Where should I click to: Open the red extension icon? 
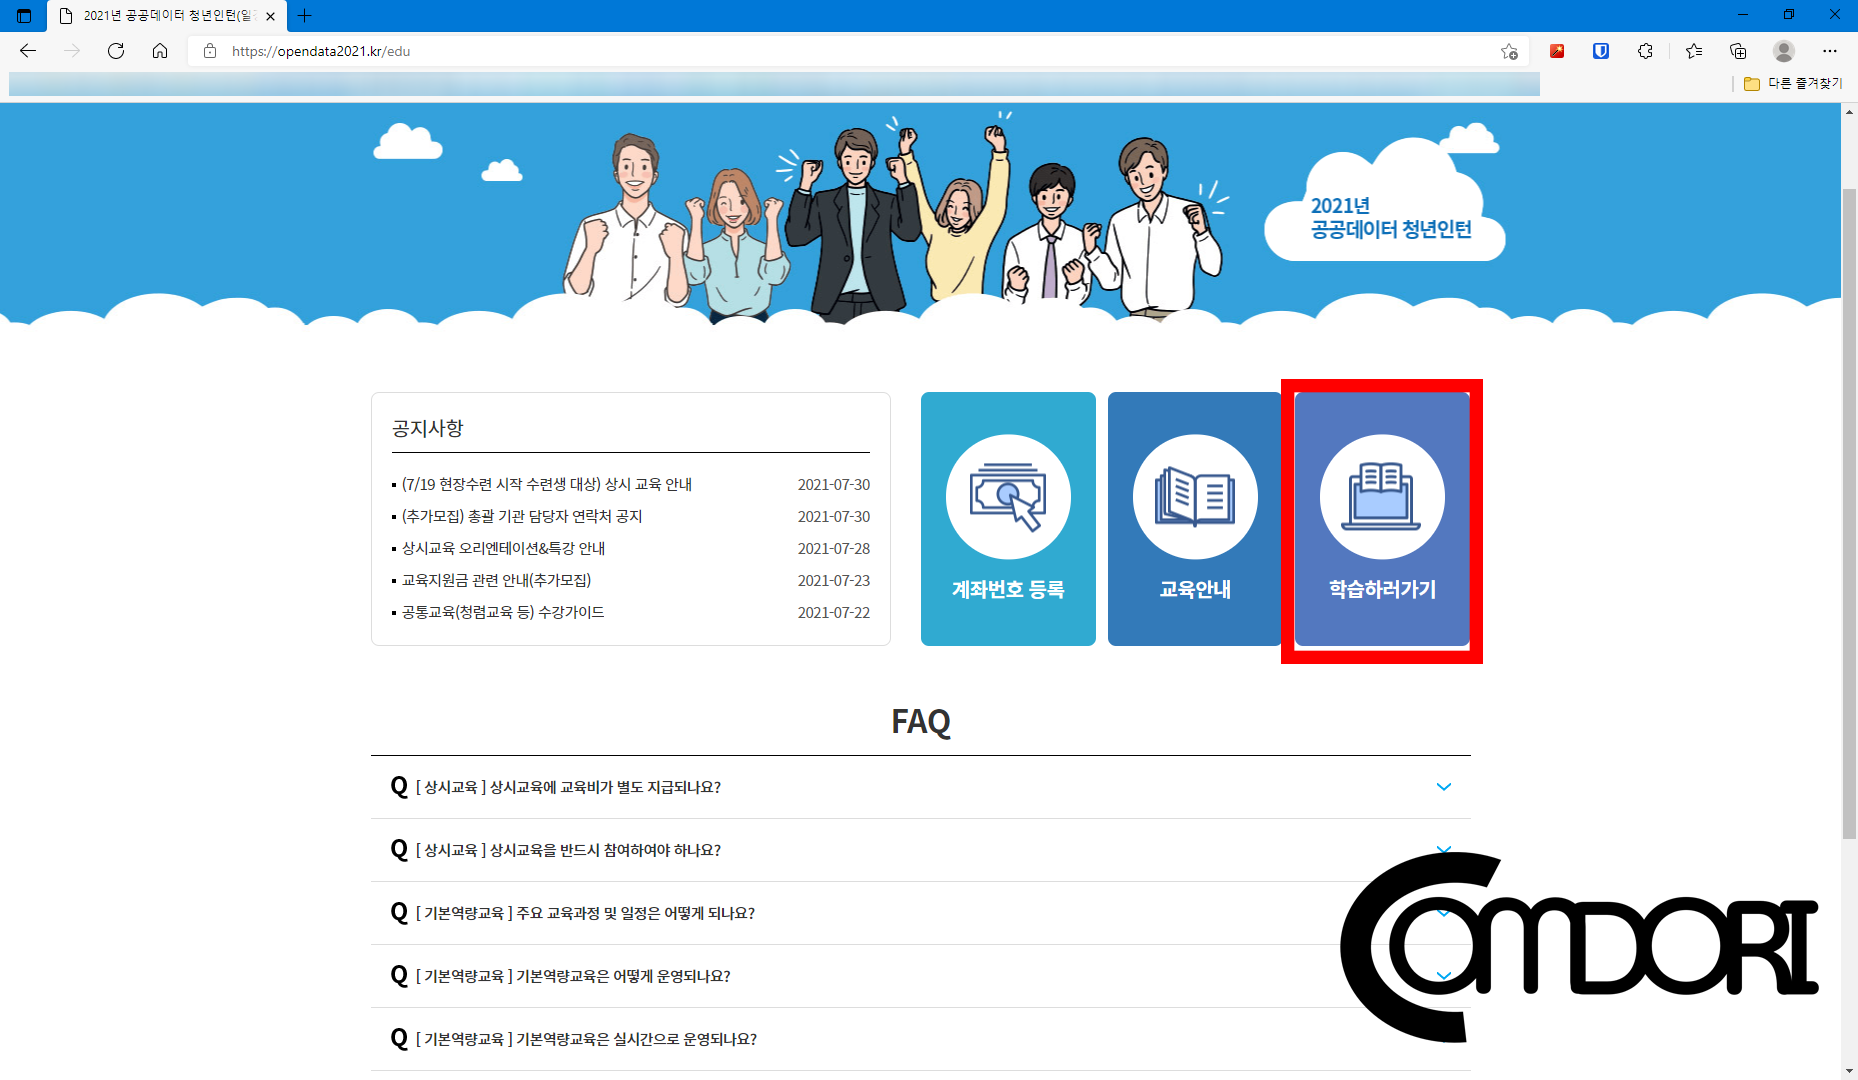point(1557,51)
